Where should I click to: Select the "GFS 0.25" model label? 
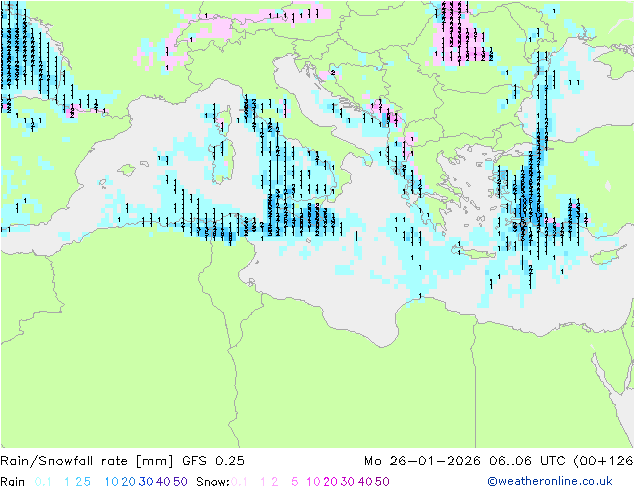[x=213, y=461]
